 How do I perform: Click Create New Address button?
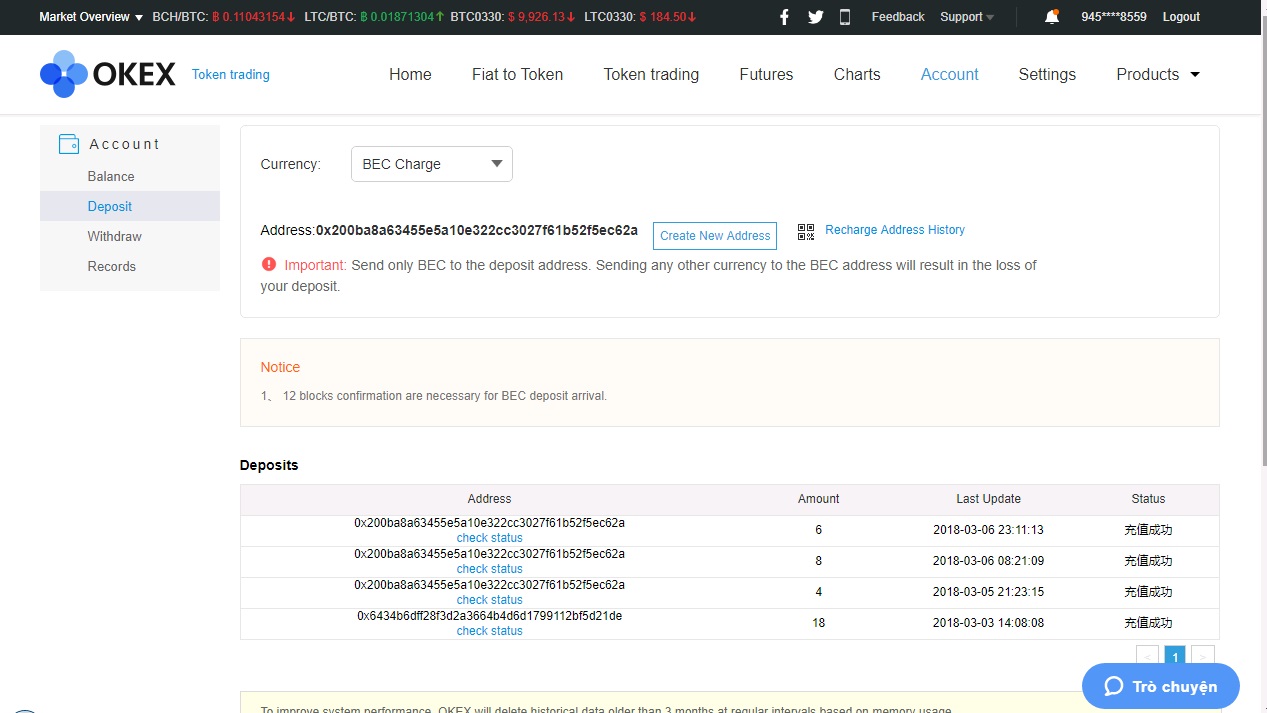714,236
